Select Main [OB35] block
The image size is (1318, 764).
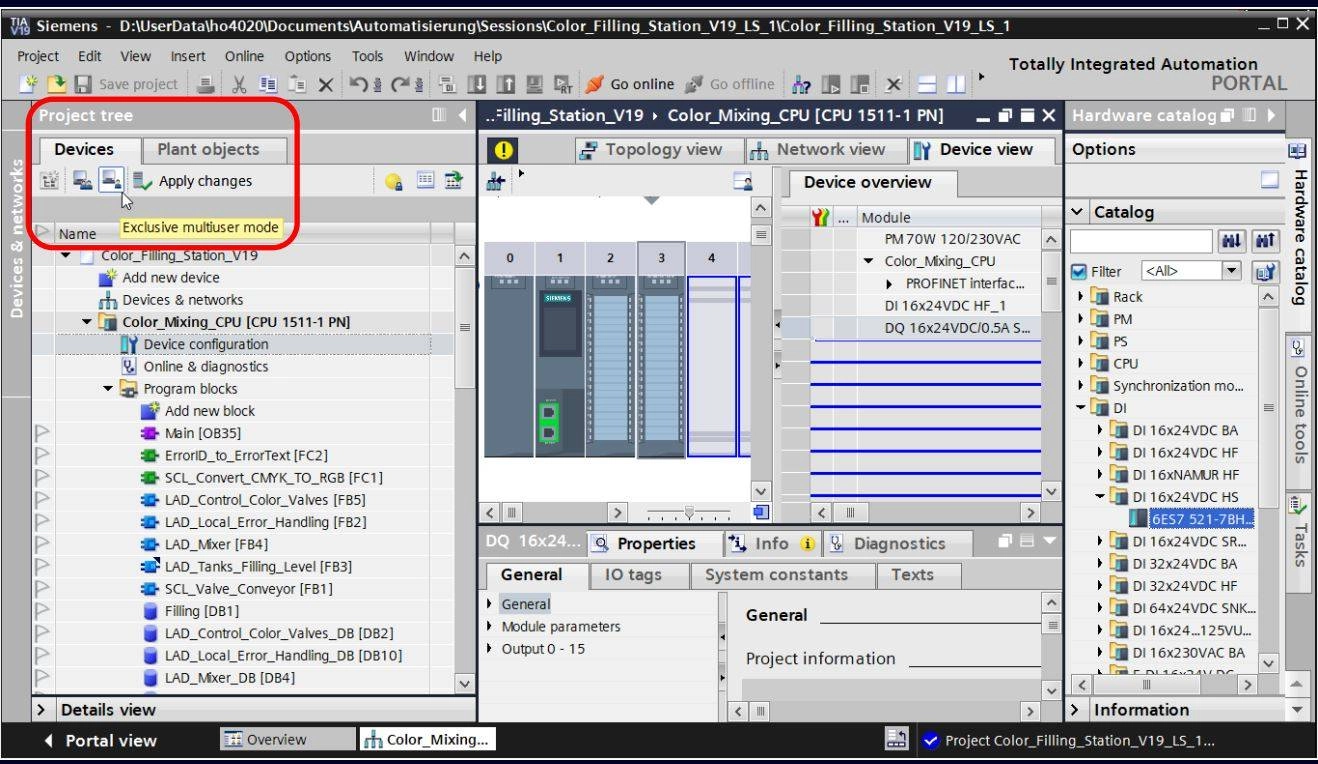(x=192, y=433)
